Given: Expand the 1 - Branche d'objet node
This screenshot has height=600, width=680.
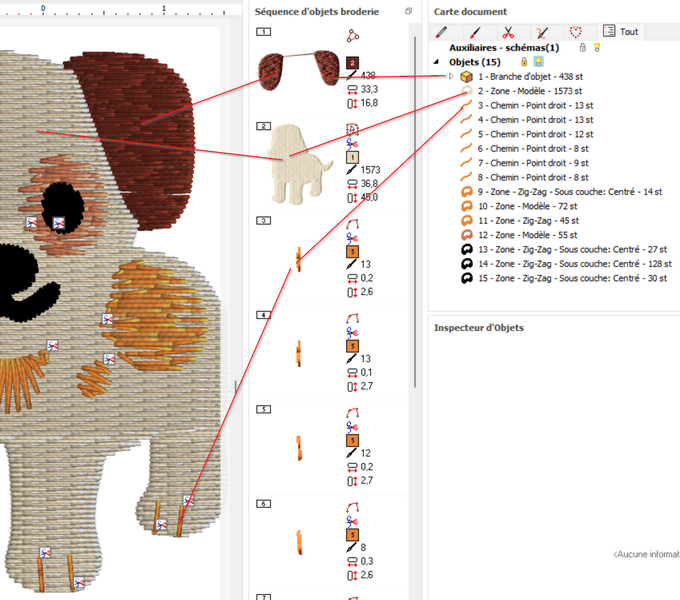Looking at the screenshot, I should pos(451,76).
